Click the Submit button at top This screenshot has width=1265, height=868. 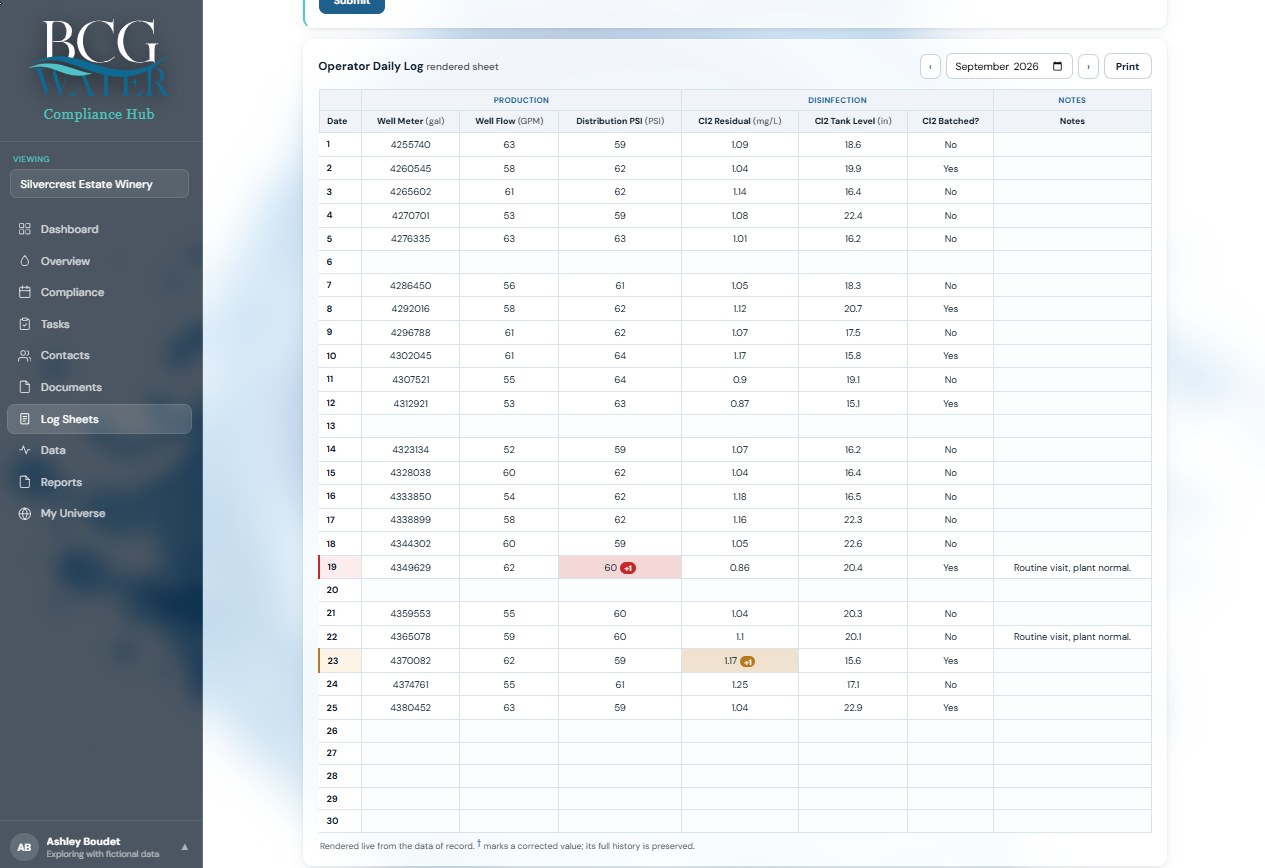(x=352, y=4)
